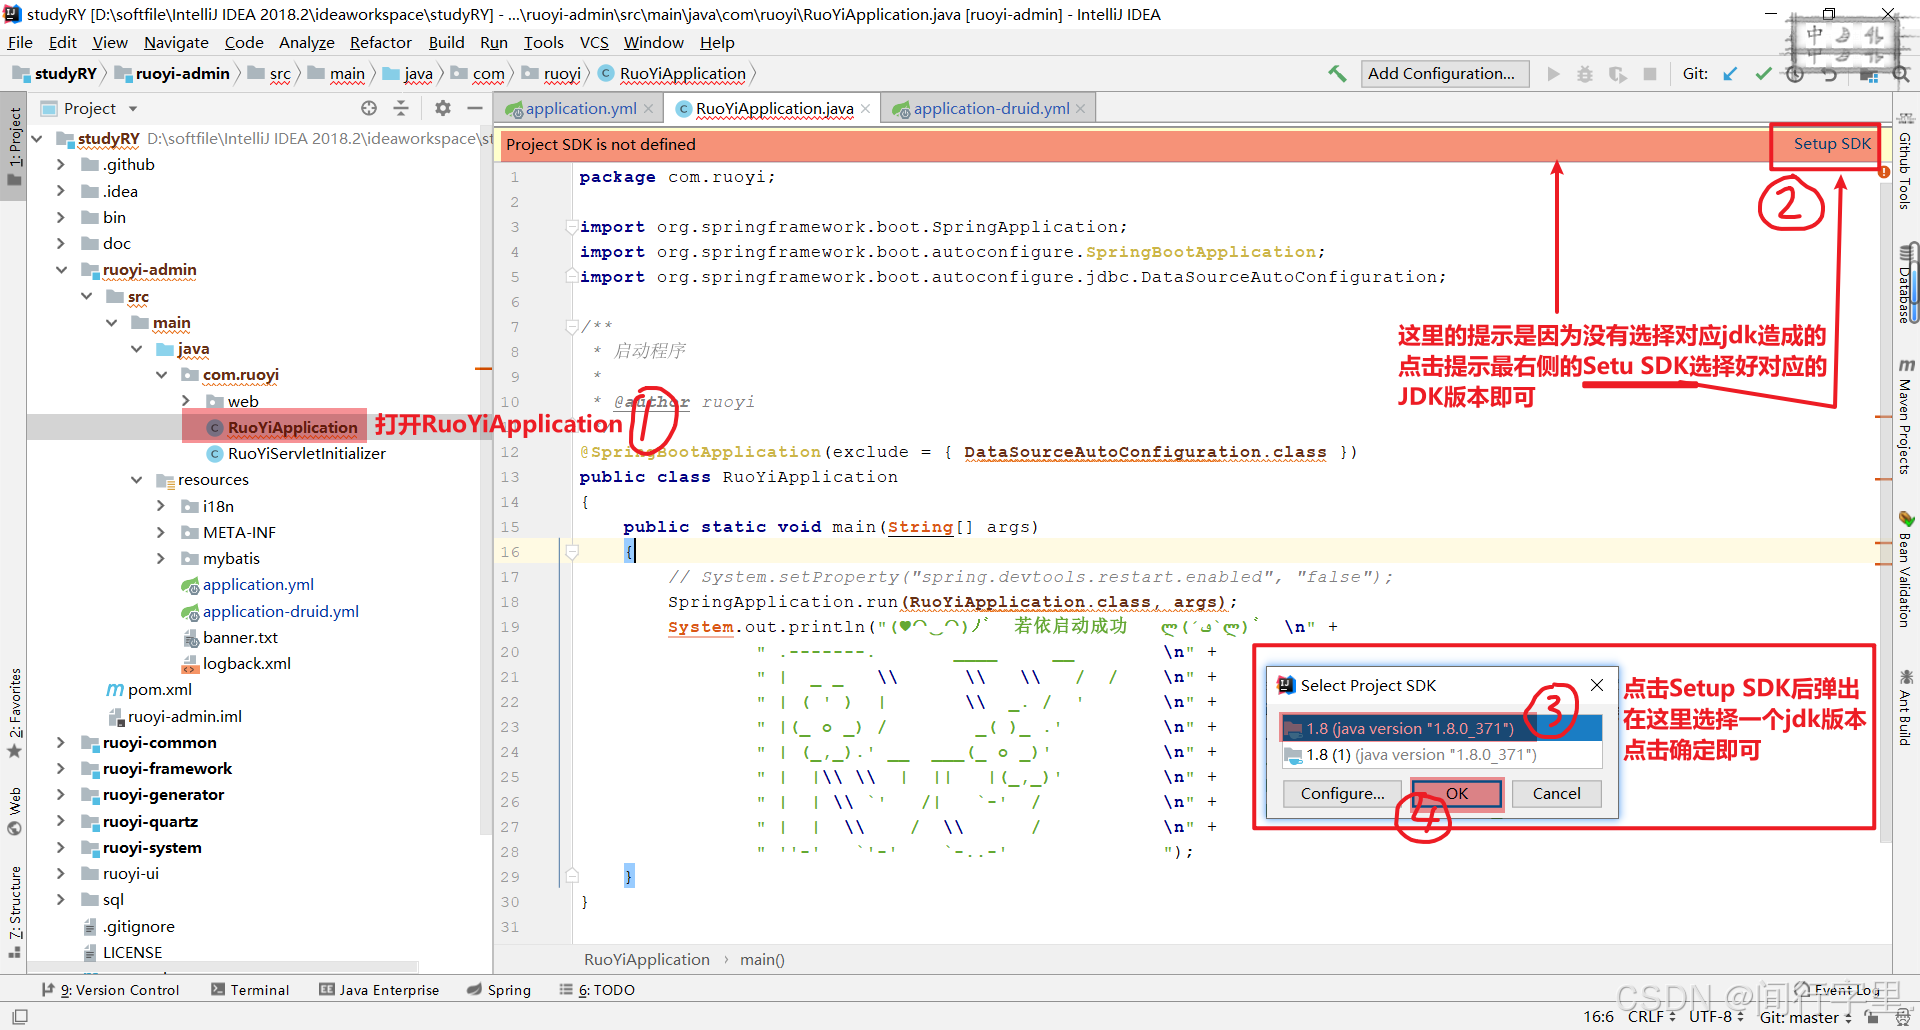The width and height of the screenshot is (1920, 1030).
Task: Click the tool window toggle icon at bottom-left
Action: [20, 1016]
